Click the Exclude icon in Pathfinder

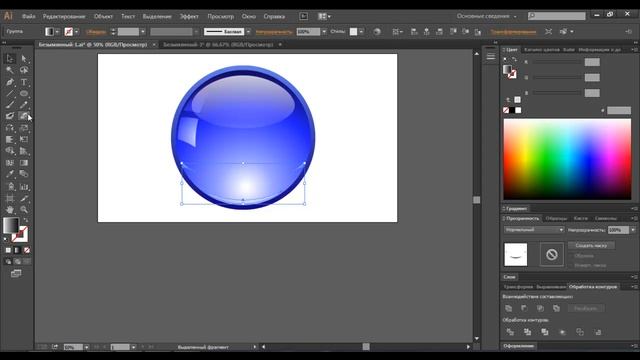556,308
